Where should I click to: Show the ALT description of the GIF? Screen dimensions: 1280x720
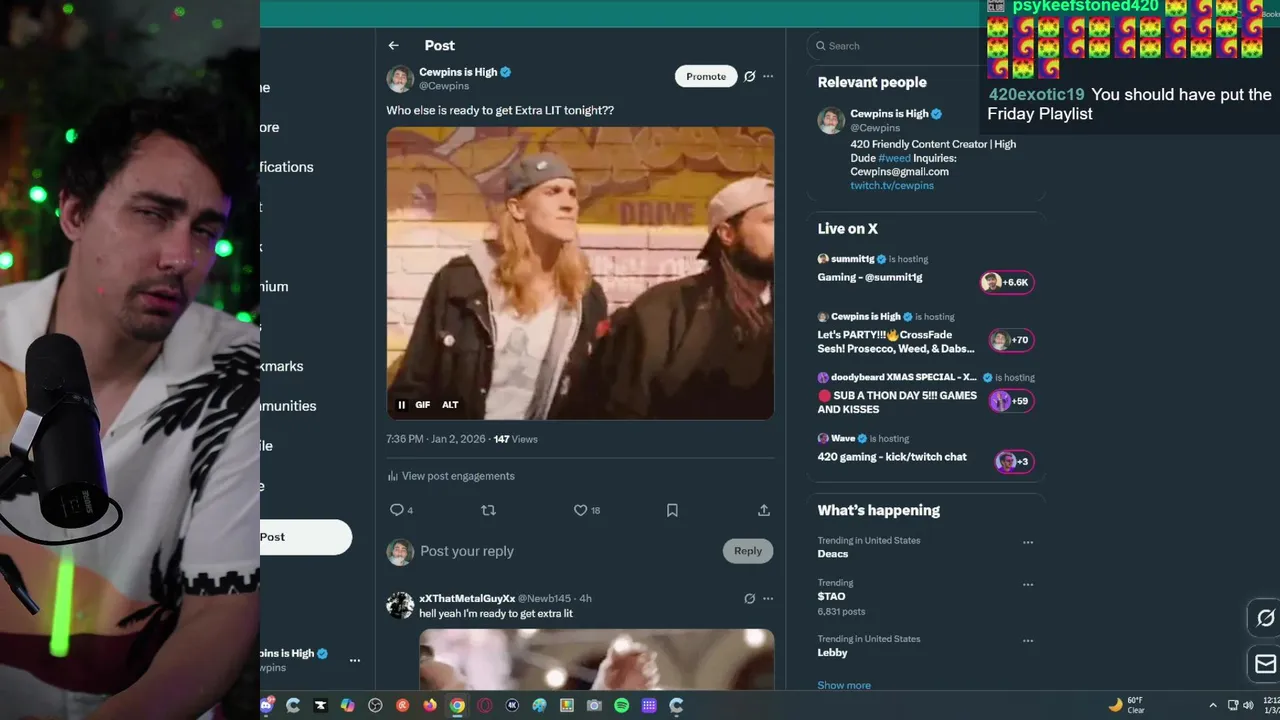(x=450, y=405)
